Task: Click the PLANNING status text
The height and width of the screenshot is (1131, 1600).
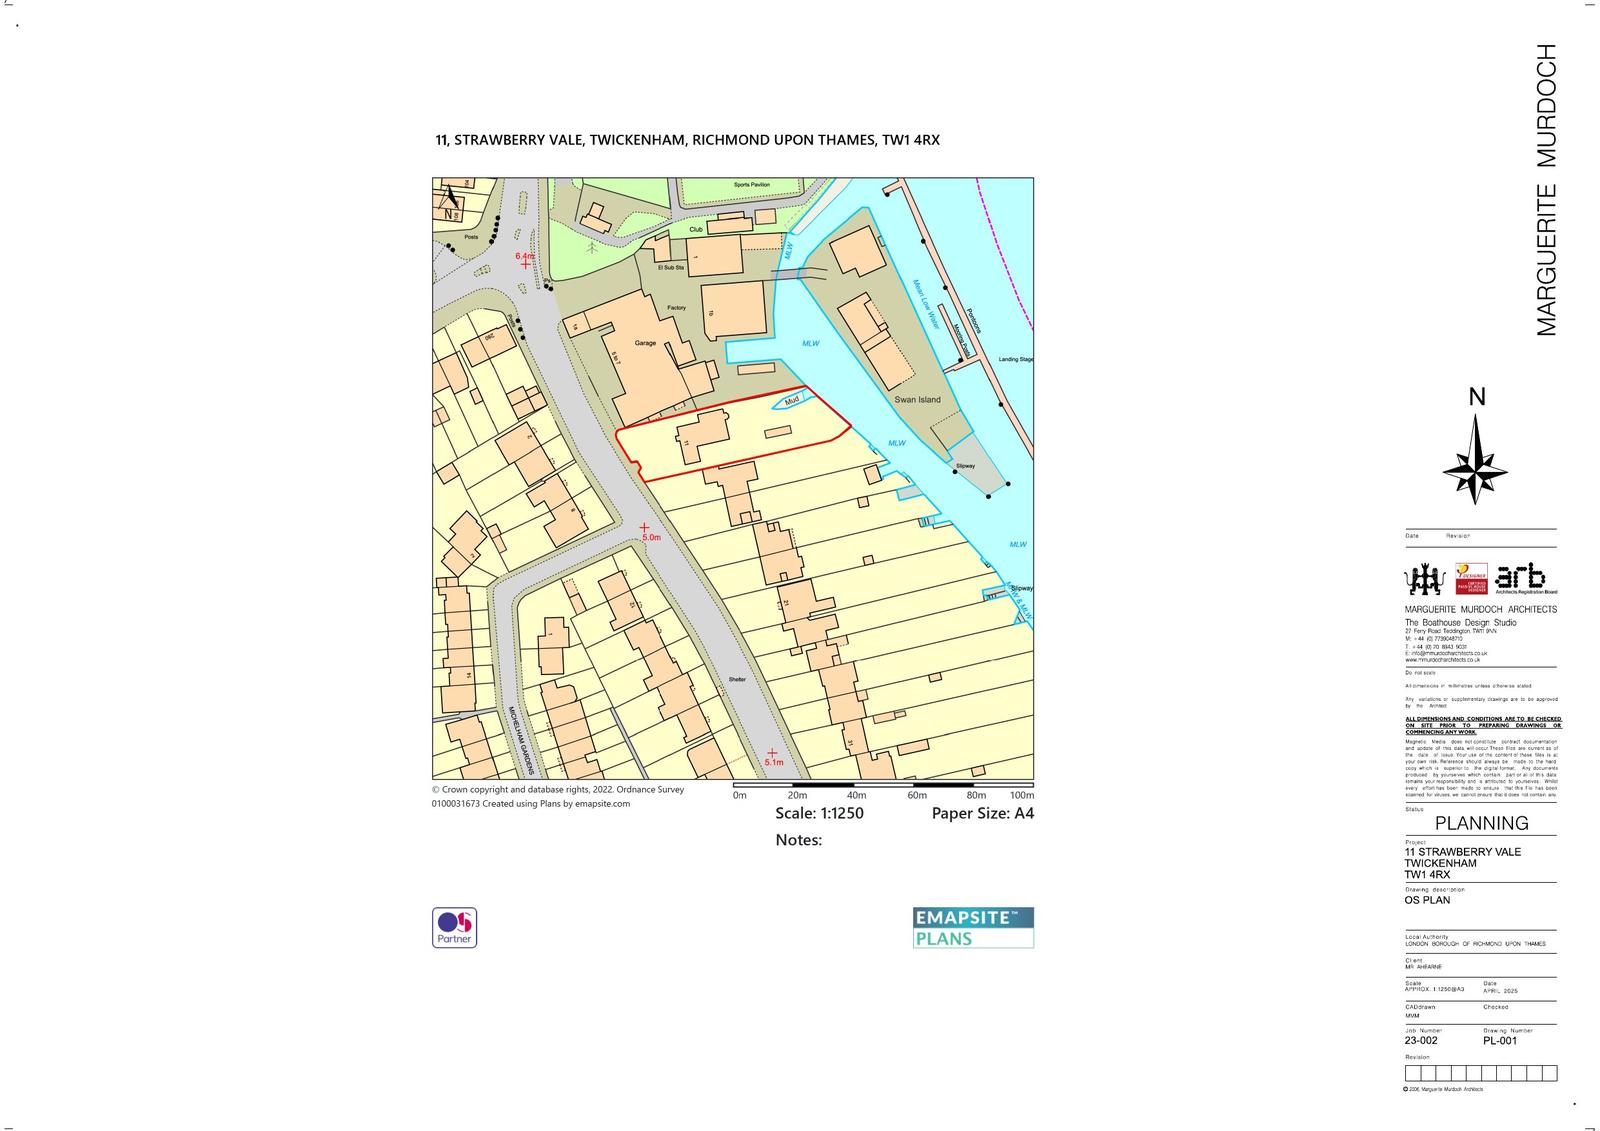Action: (1481, 823)
